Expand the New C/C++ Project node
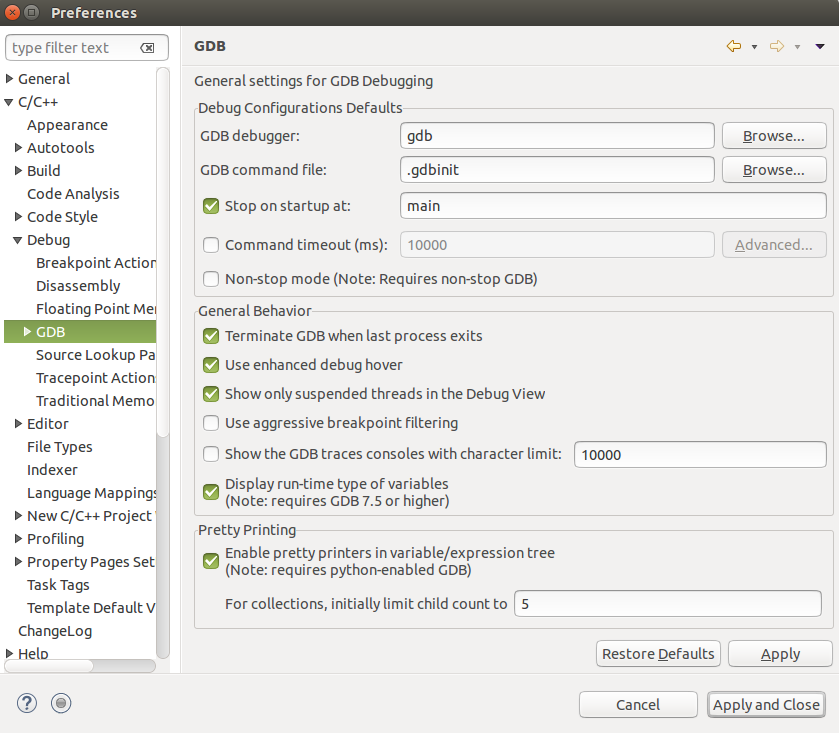This screenshot has width=839, height=733. pyautogui.click(x=18, y=516)
